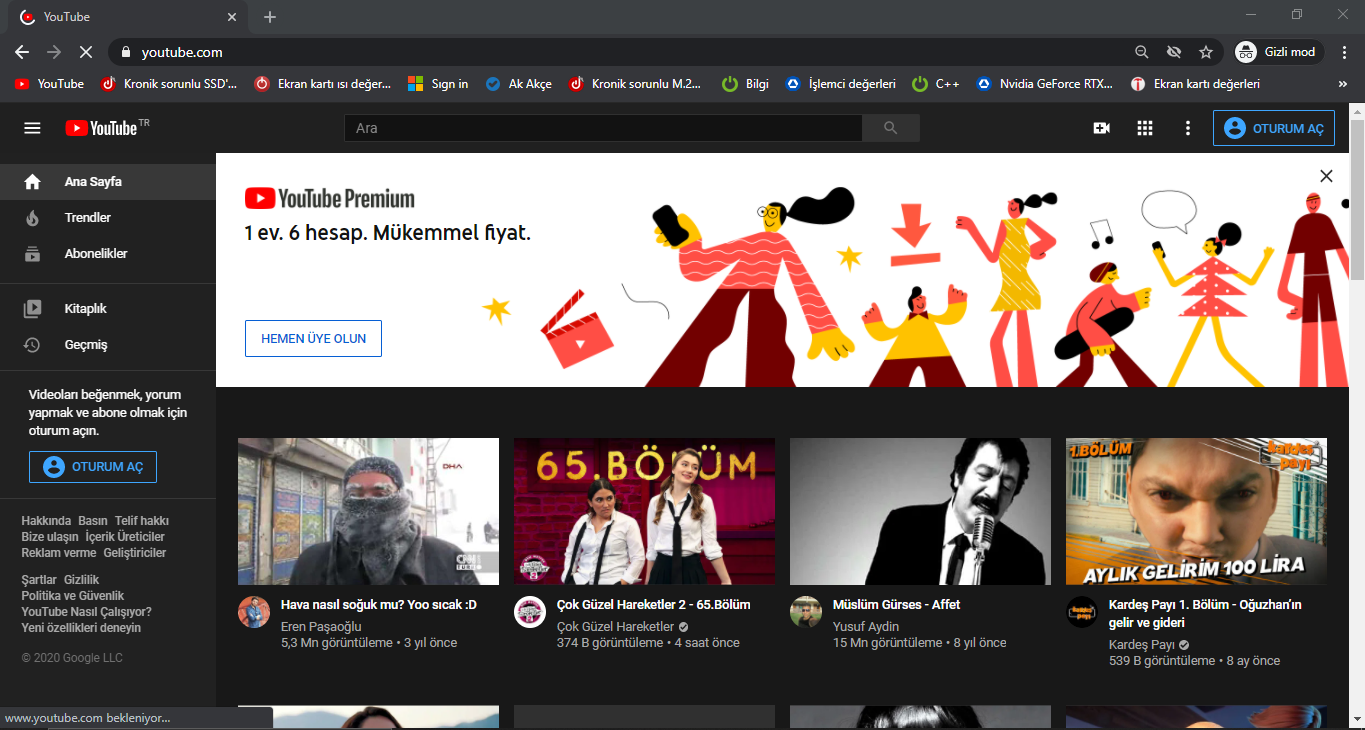
Task: Open Geçmiş in the sidebar
Action: click(108, 345)
